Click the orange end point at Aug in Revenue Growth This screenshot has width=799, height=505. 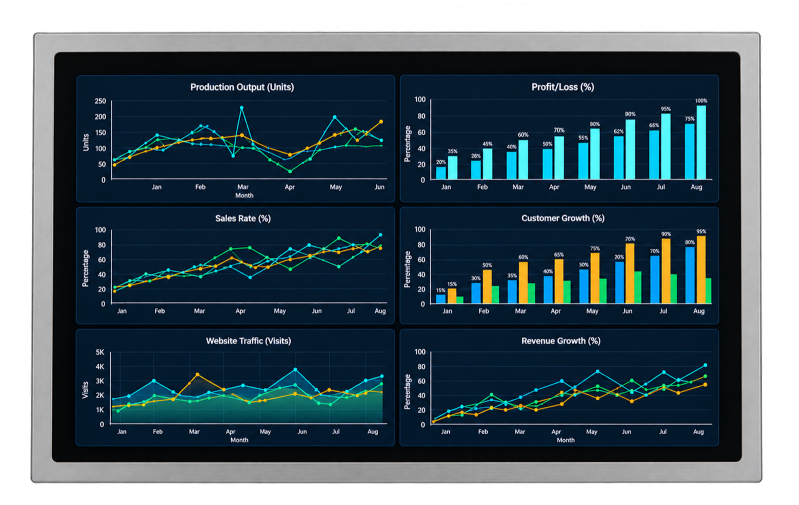point(705,385)
